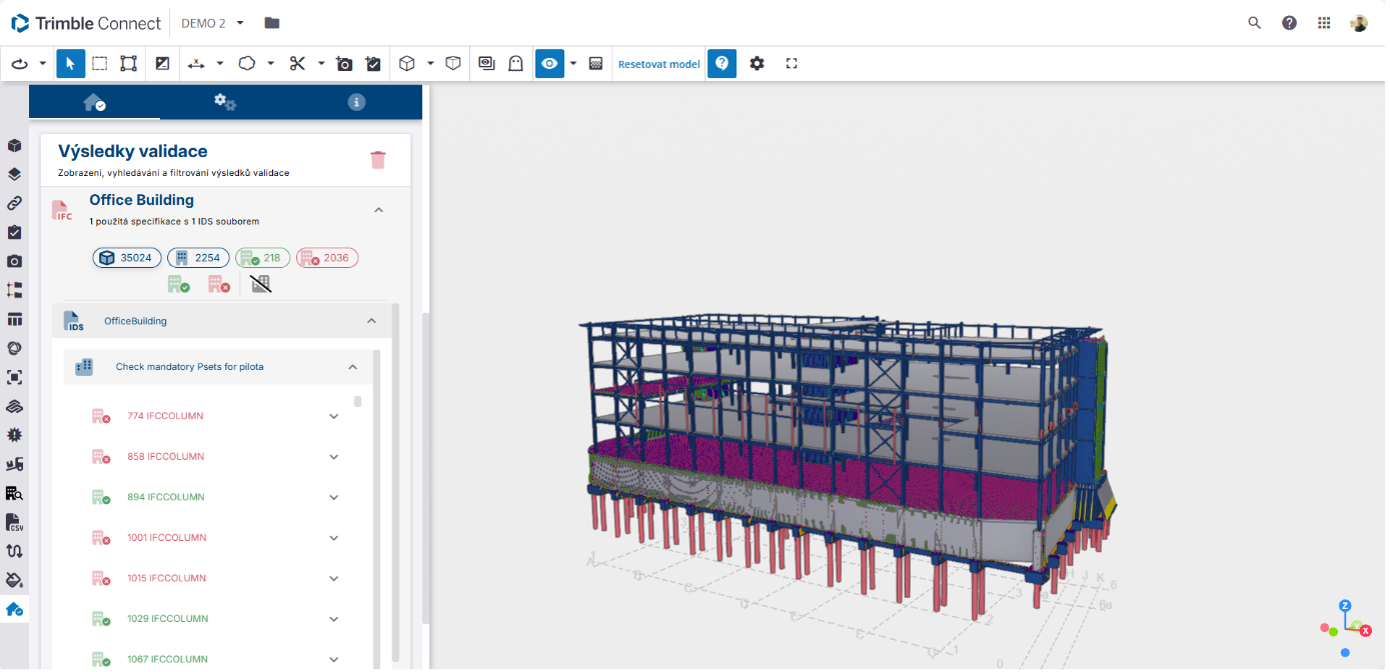Click Resetovat model link

tap(658, 64)
